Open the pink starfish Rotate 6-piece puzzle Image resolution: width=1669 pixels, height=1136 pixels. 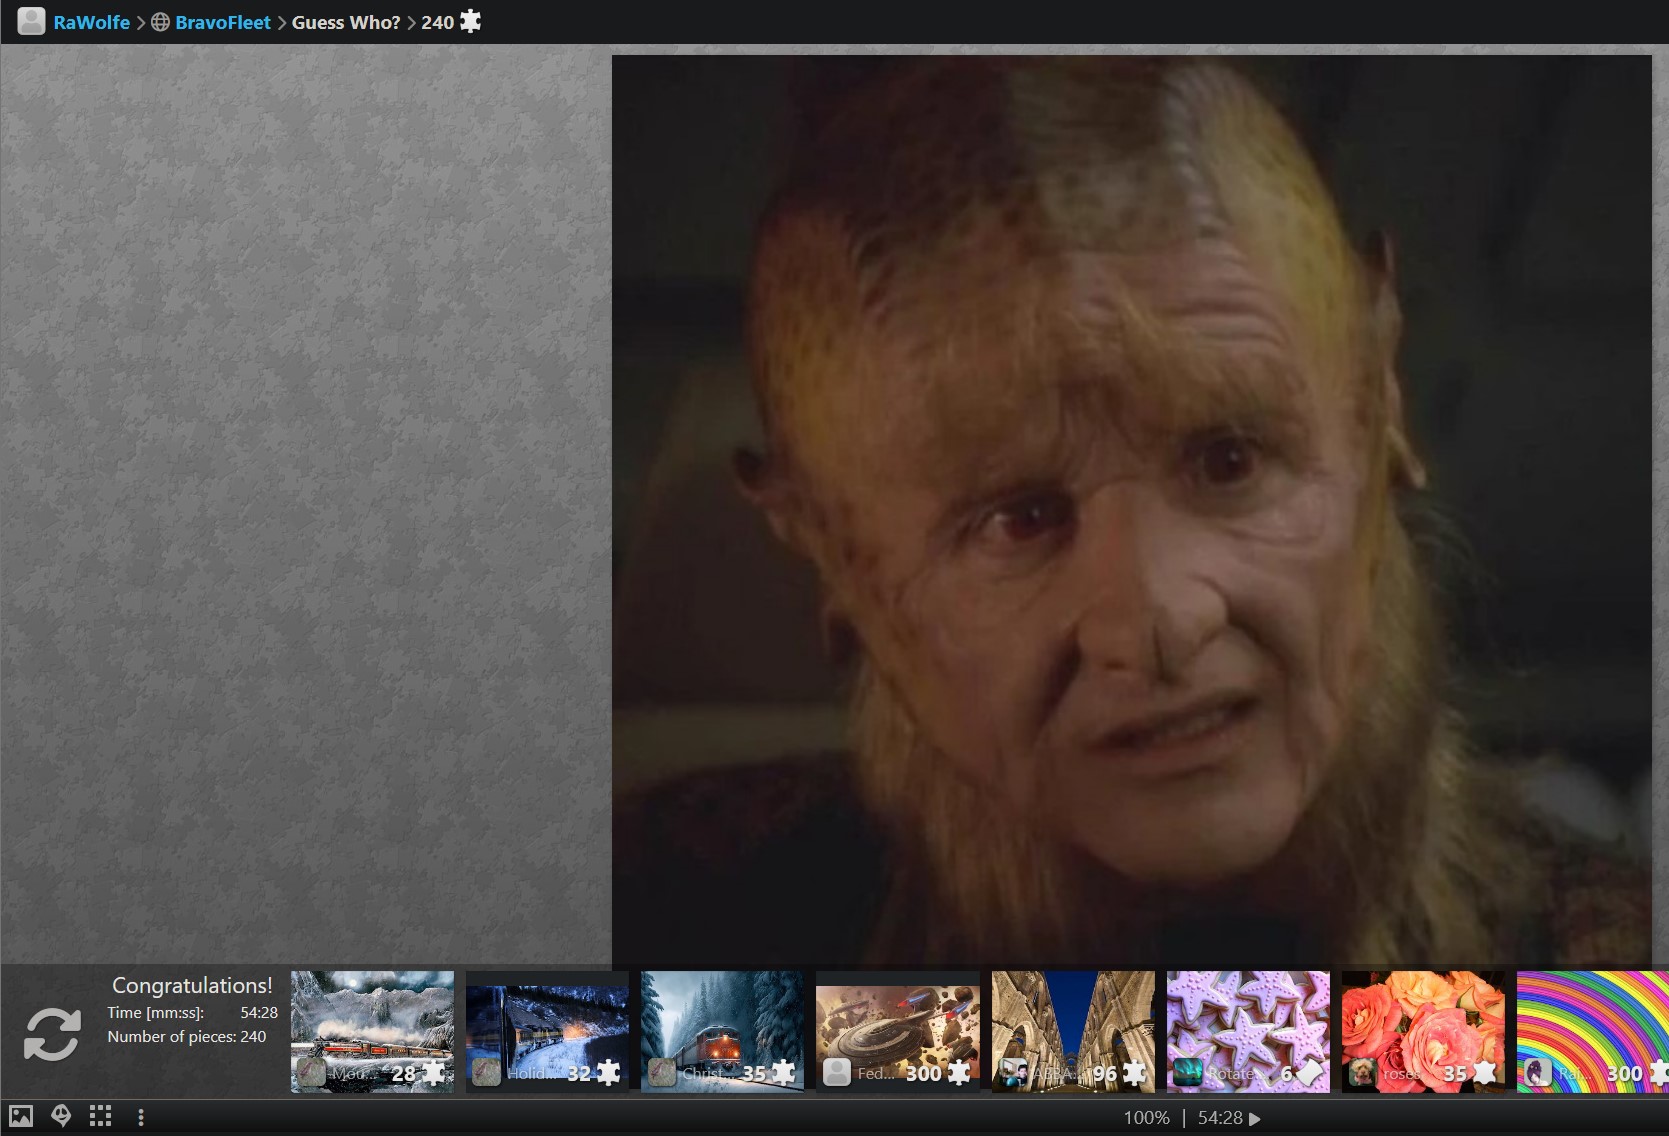click(1248, 1031)
